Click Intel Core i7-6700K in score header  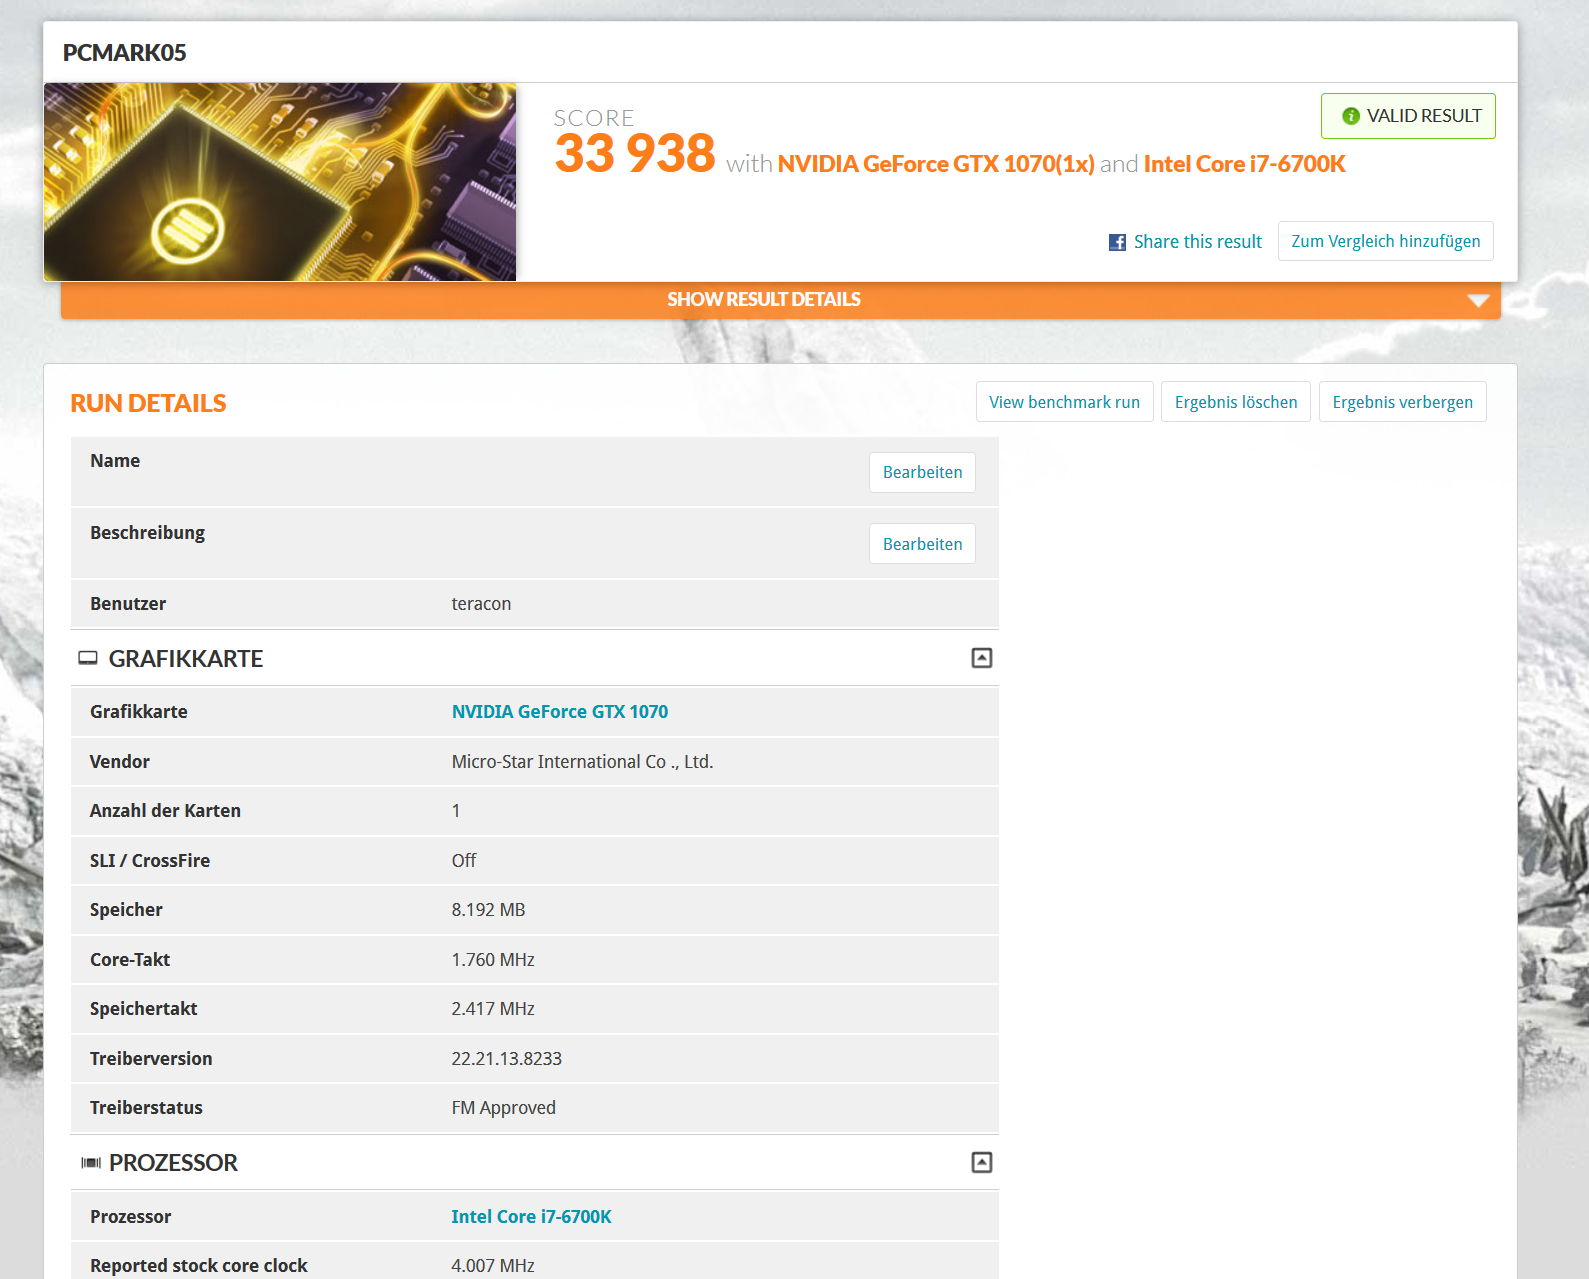coord(1244,164)
